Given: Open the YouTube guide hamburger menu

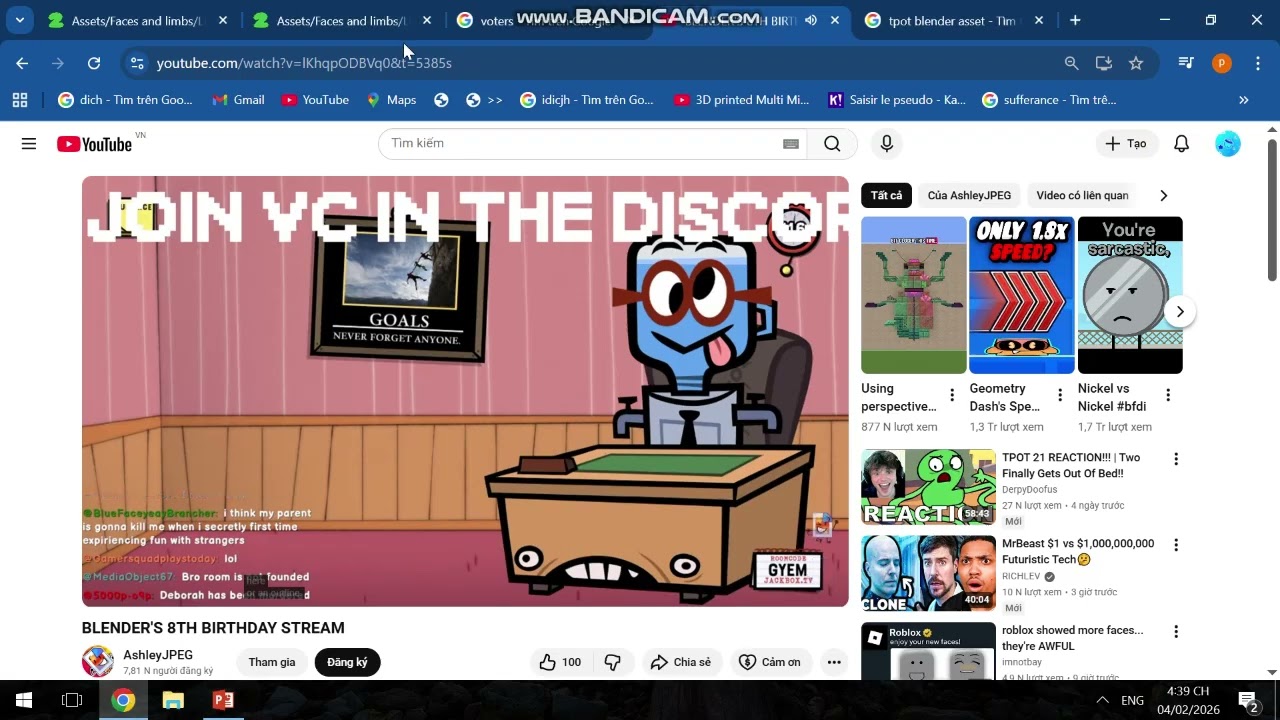Looking at the screenshot, I should pos(29,144).
